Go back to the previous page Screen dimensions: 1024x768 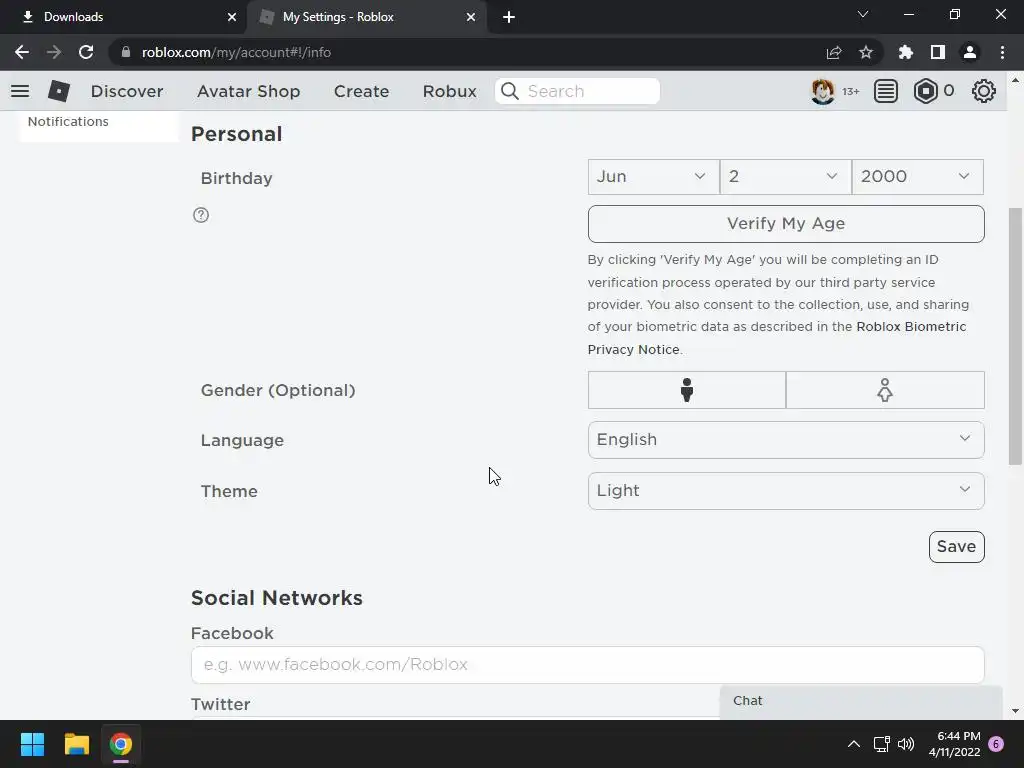(22, 52)
